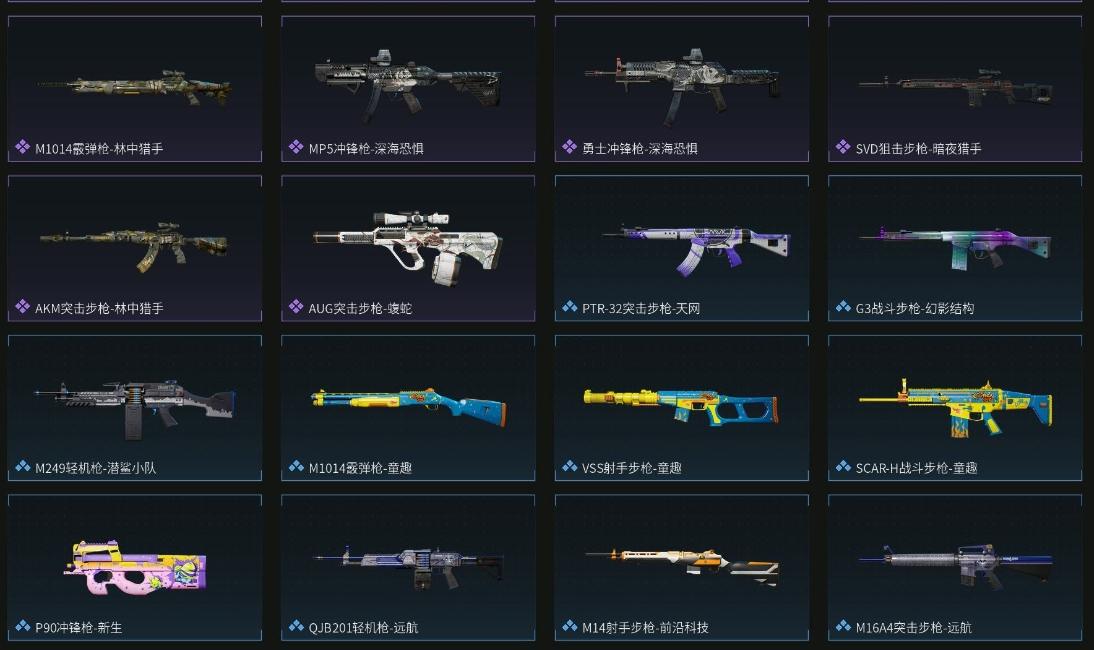Select the M249轻机枪-潜鲨小队 machine gun
Viewport: 1094px width, 650px height.
135,408
